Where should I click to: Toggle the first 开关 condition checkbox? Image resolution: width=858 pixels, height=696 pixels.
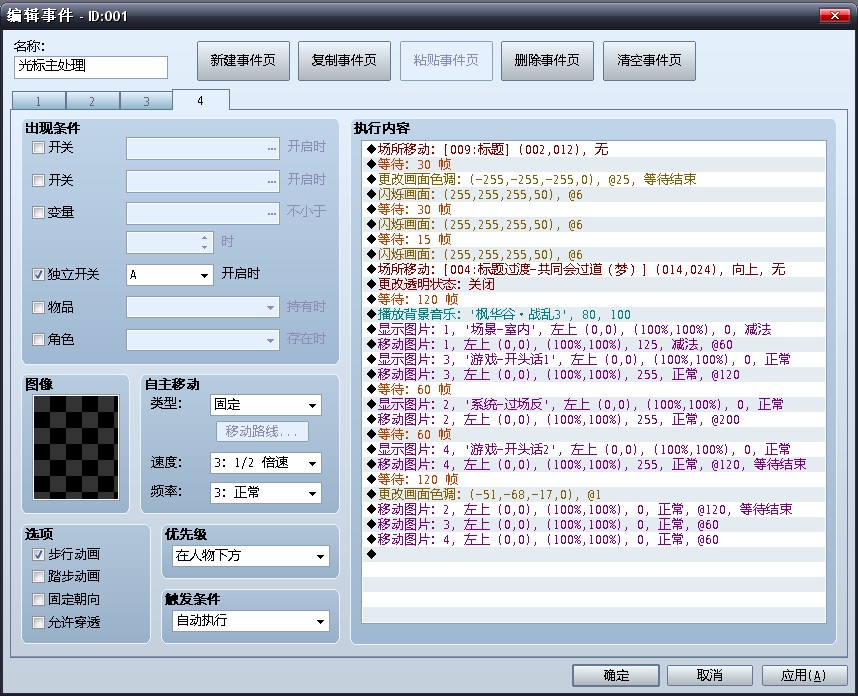point(38,148)
